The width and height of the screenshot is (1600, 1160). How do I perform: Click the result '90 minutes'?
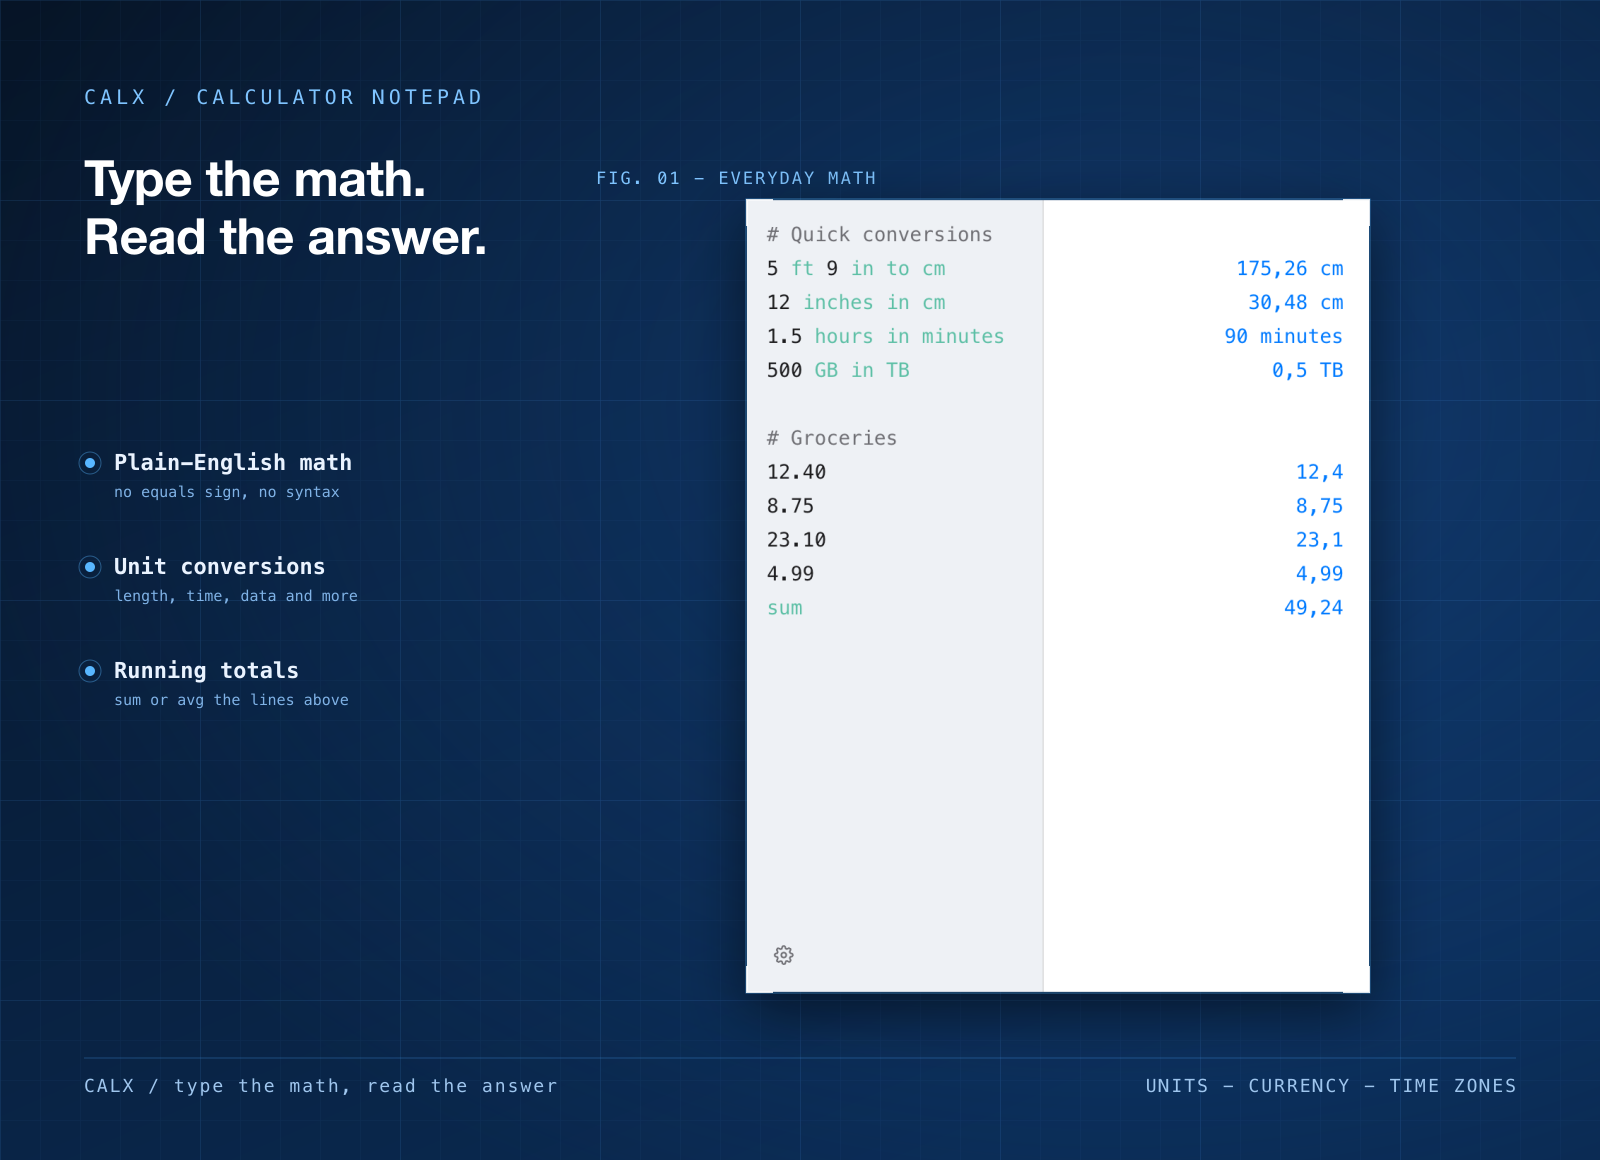coord(1284,337)
